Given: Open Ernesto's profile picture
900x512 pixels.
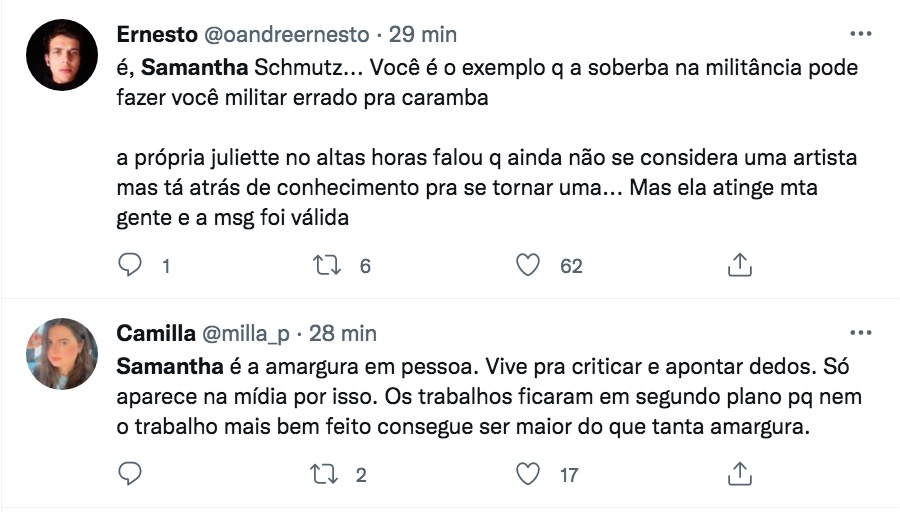Looking at the screenshot, I should pos(61,55).
